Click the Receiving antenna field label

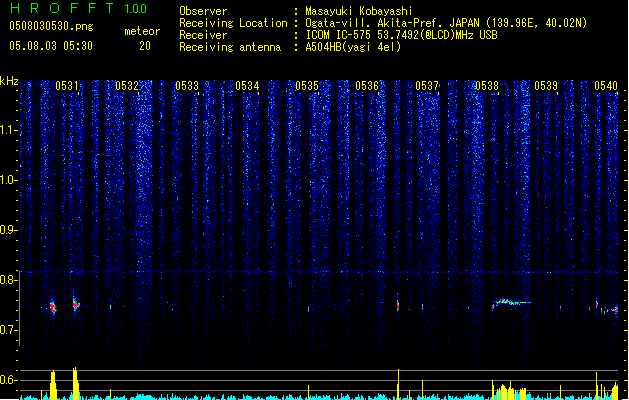[230, 47]
